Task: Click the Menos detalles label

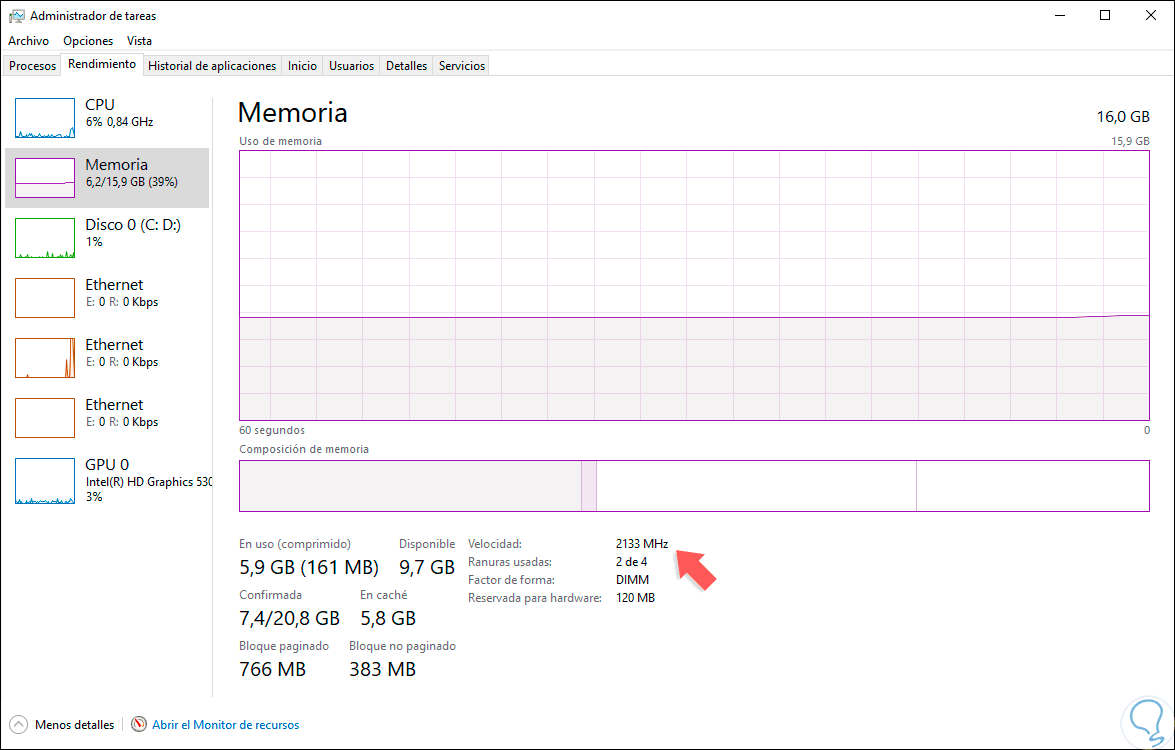Action: click(x=75, y=725)
